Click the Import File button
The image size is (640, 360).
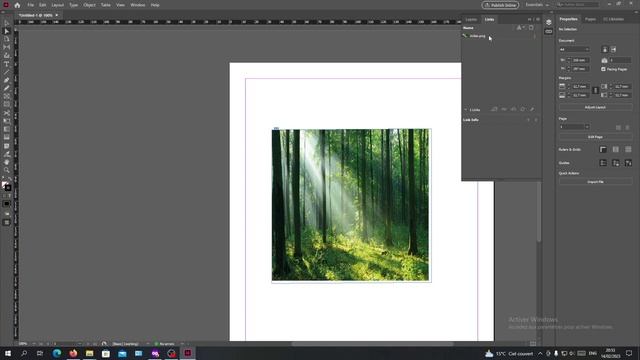tap(595, 182)
